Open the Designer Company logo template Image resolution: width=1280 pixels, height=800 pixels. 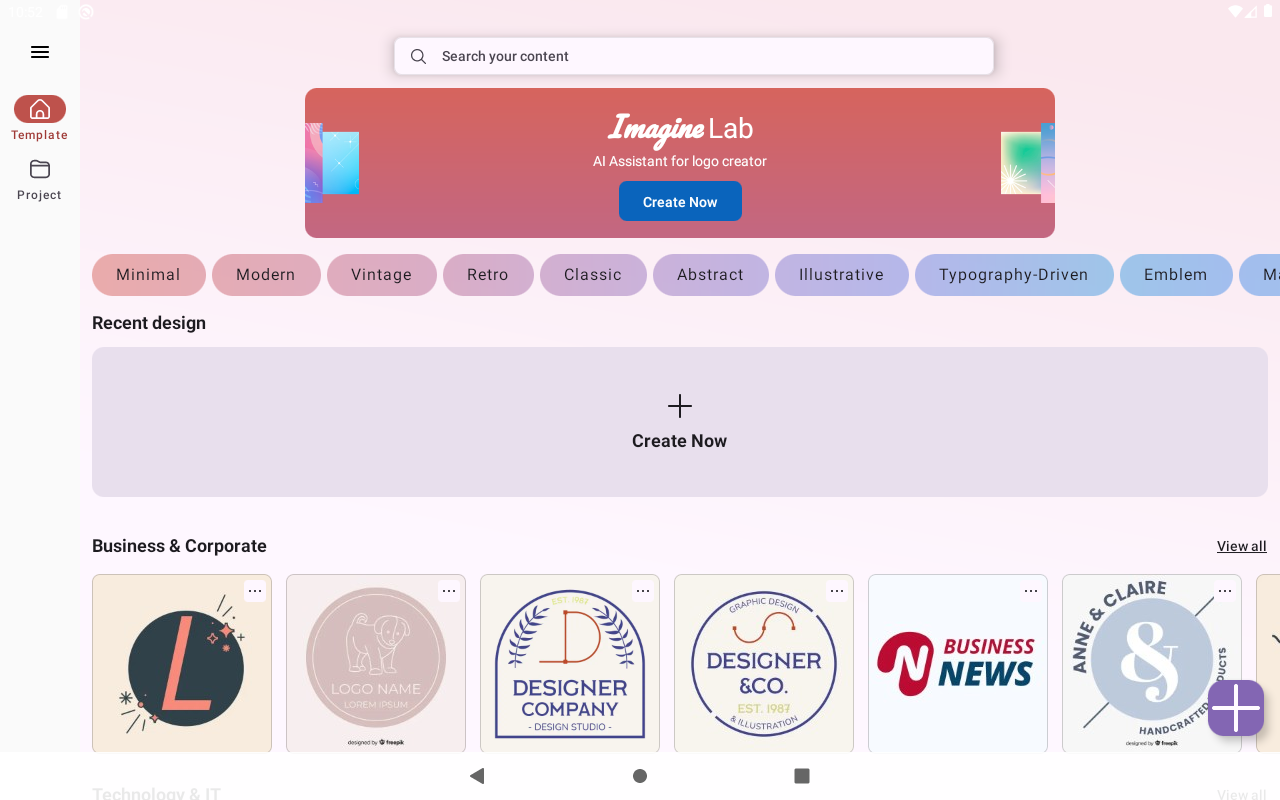pos(570,664)
